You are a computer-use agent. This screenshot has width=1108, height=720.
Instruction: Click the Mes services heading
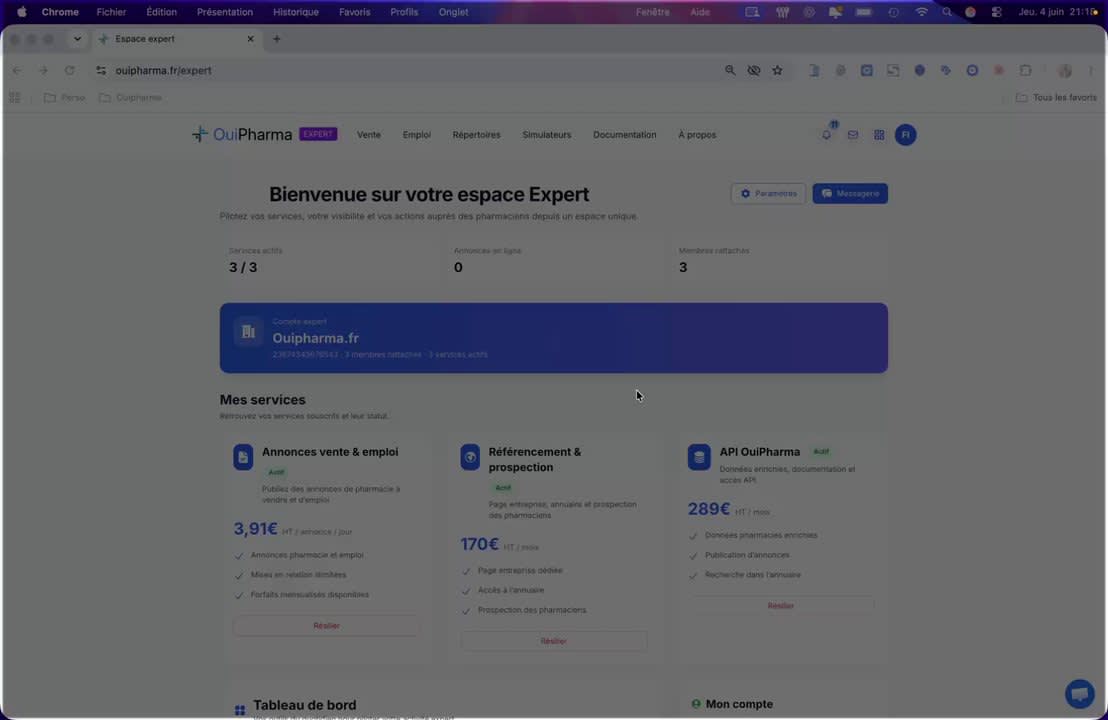(263, 400)
